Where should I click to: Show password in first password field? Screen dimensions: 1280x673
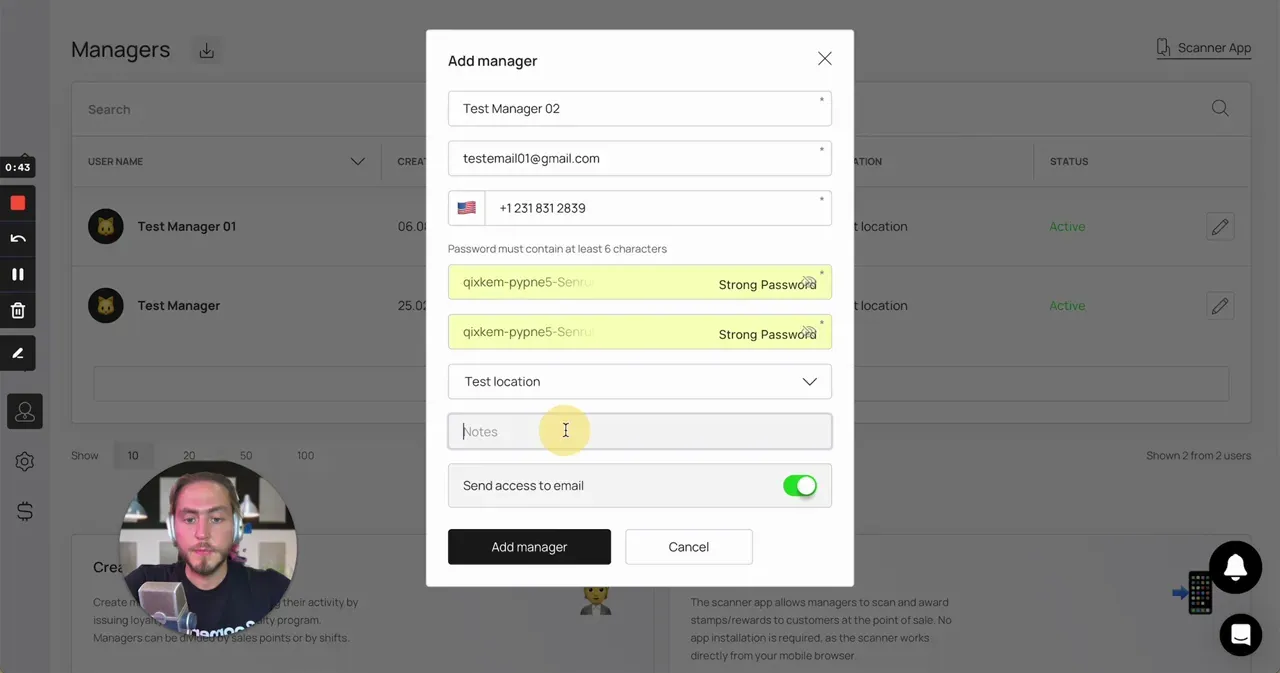(x=809, y=281)
